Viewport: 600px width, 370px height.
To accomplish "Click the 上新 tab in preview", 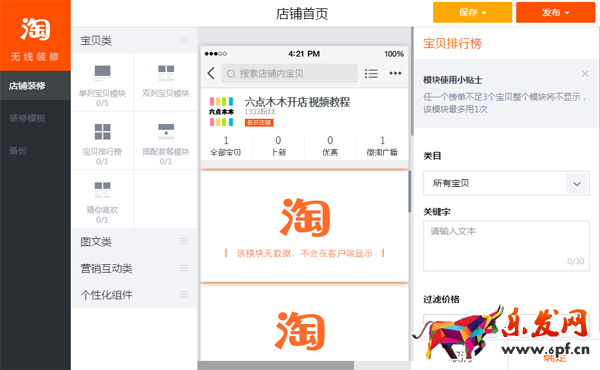I will [278, 146].
